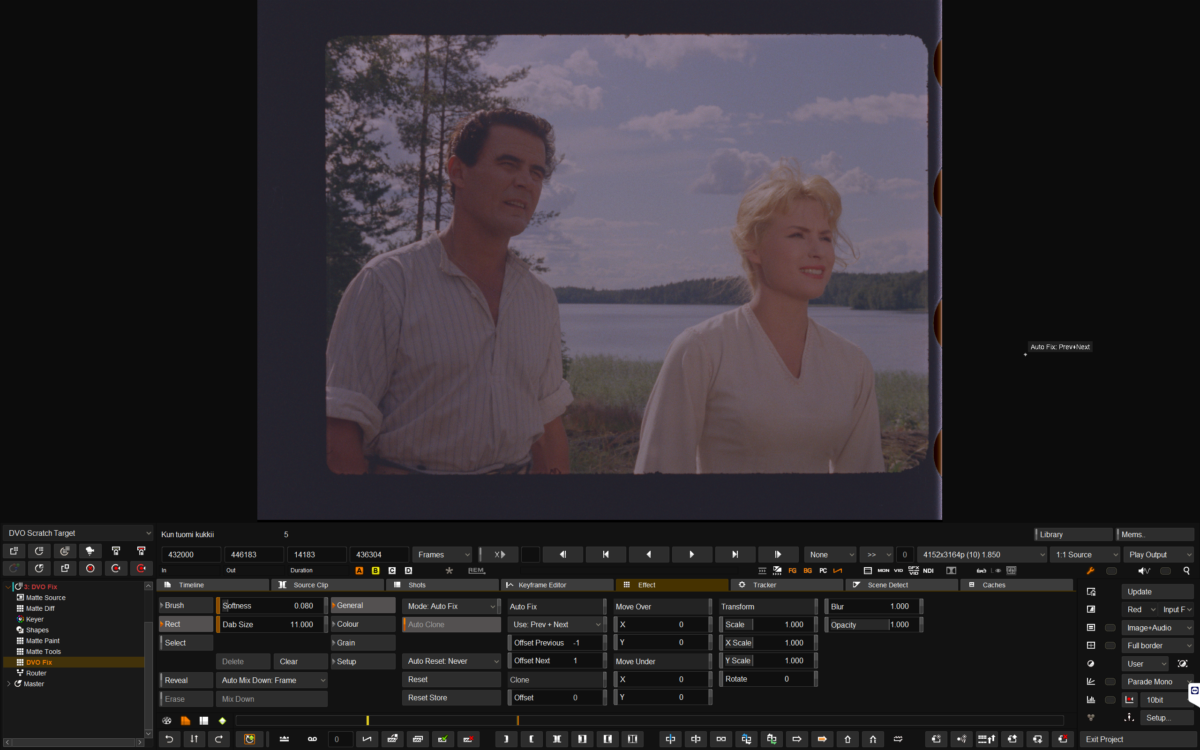Click the NDI output icon
Screen dimensions: 1200x750
tap(928, 571)
